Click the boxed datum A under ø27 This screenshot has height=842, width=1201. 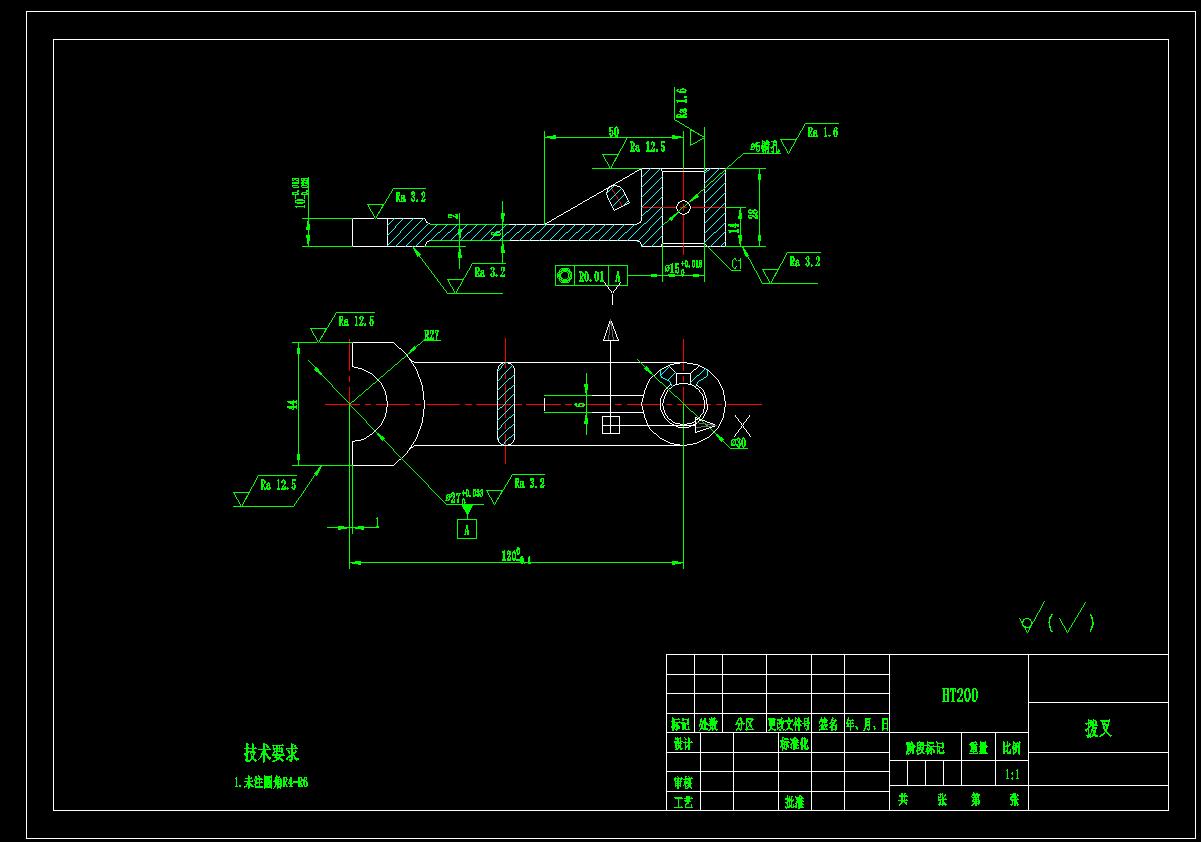467,530
